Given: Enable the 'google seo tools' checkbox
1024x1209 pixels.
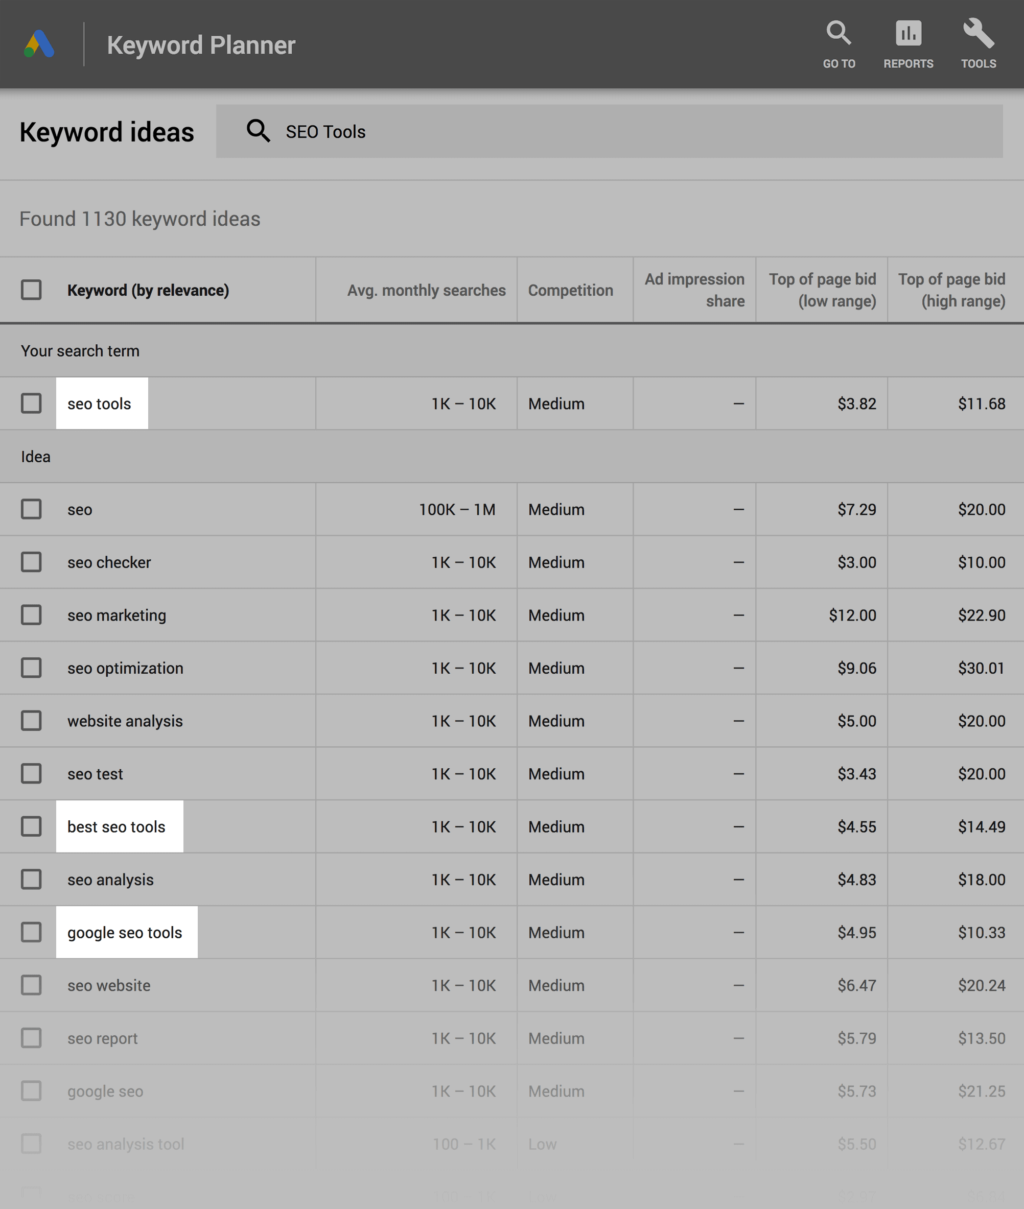Looking at the screenshot, I should coord(32,932).
